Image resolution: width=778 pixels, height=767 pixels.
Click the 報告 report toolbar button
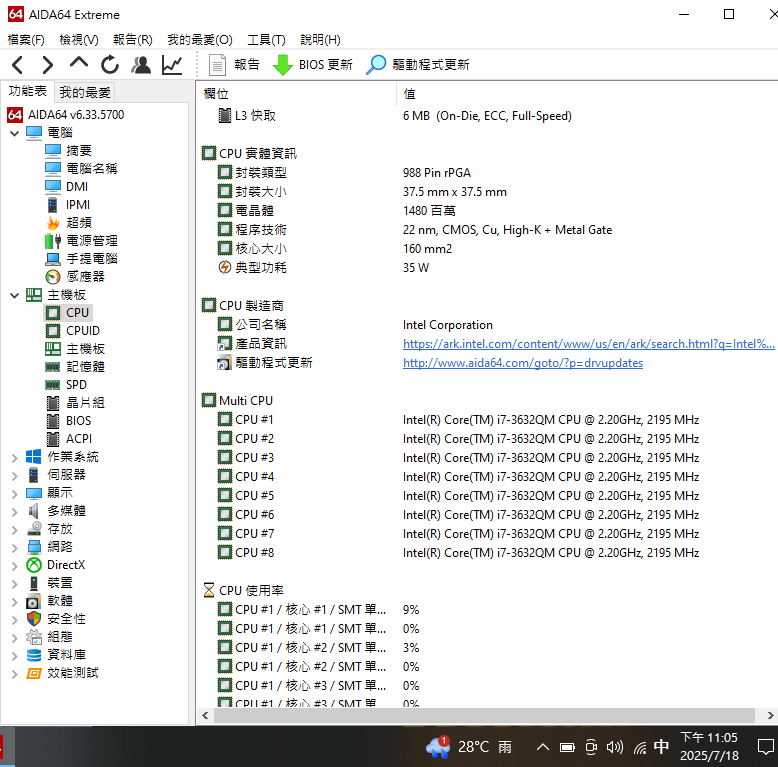(234, 65)
